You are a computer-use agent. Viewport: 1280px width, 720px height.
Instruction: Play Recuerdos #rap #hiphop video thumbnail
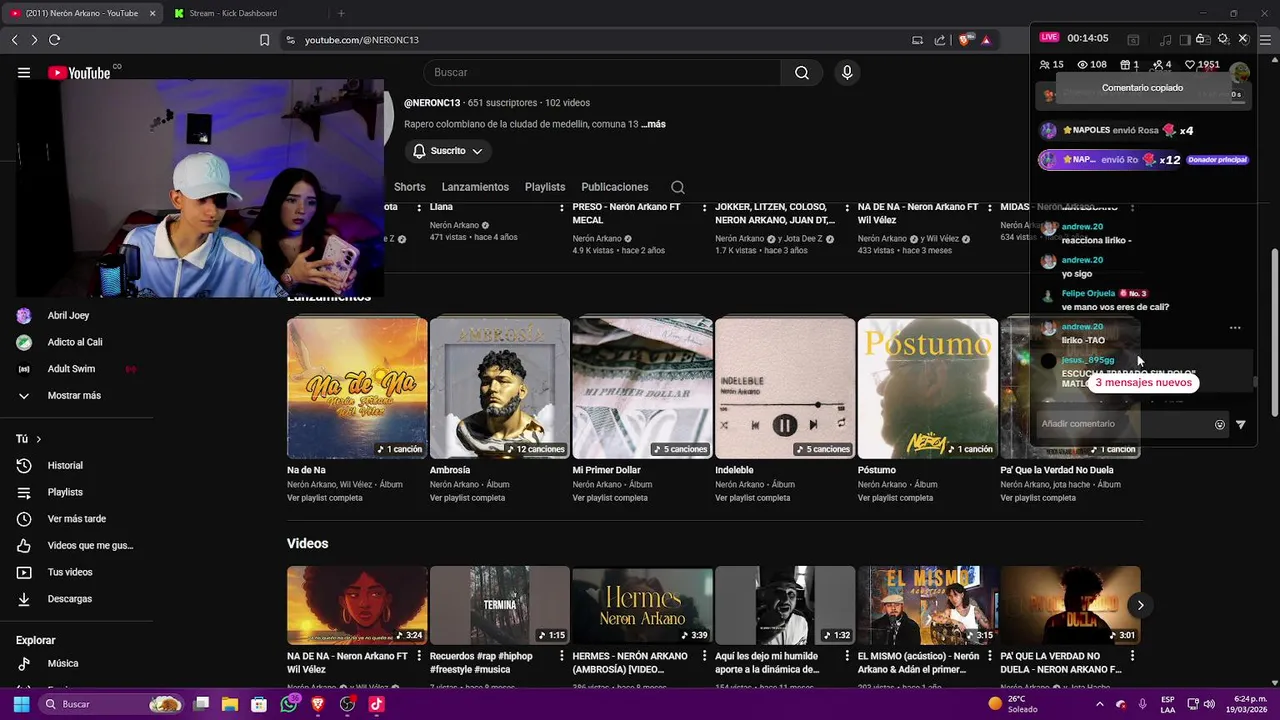[500, 606]
